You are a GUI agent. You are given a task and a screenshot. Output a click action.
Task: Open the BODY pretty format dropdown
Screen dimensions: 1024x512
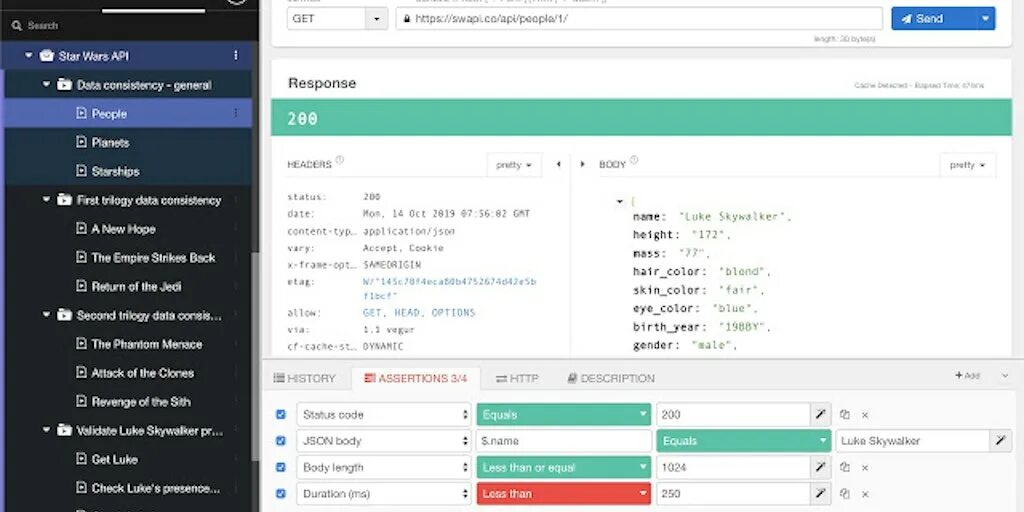968,165
